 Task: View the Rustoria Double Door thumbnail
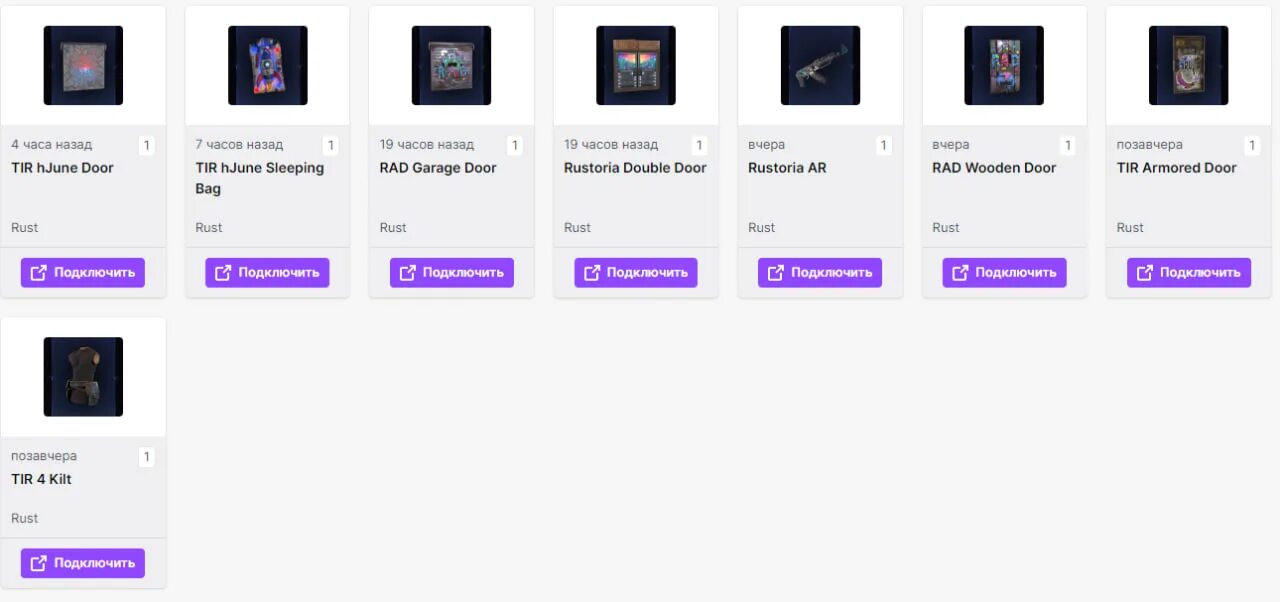coord(636,65)
